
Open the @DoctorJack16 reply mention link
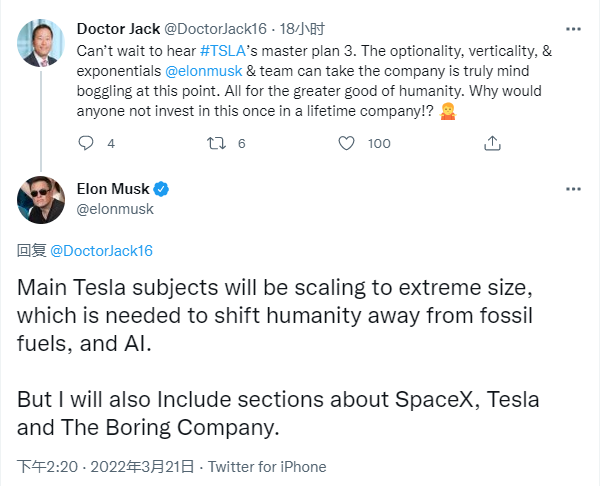coord(101,250)
